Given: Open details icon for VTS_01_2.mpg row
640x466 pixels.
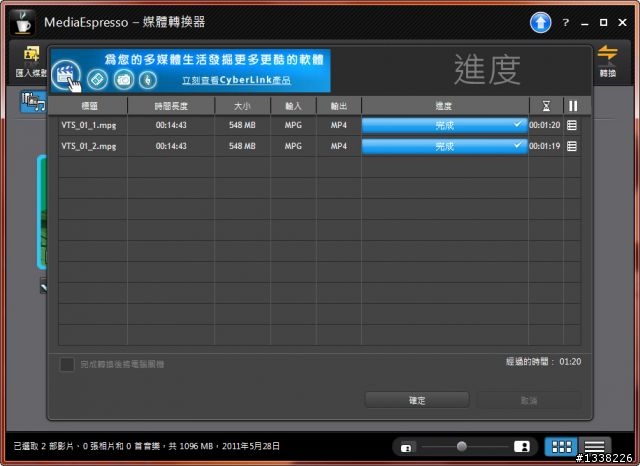Looking at the screenshot, I should (572, 146).
